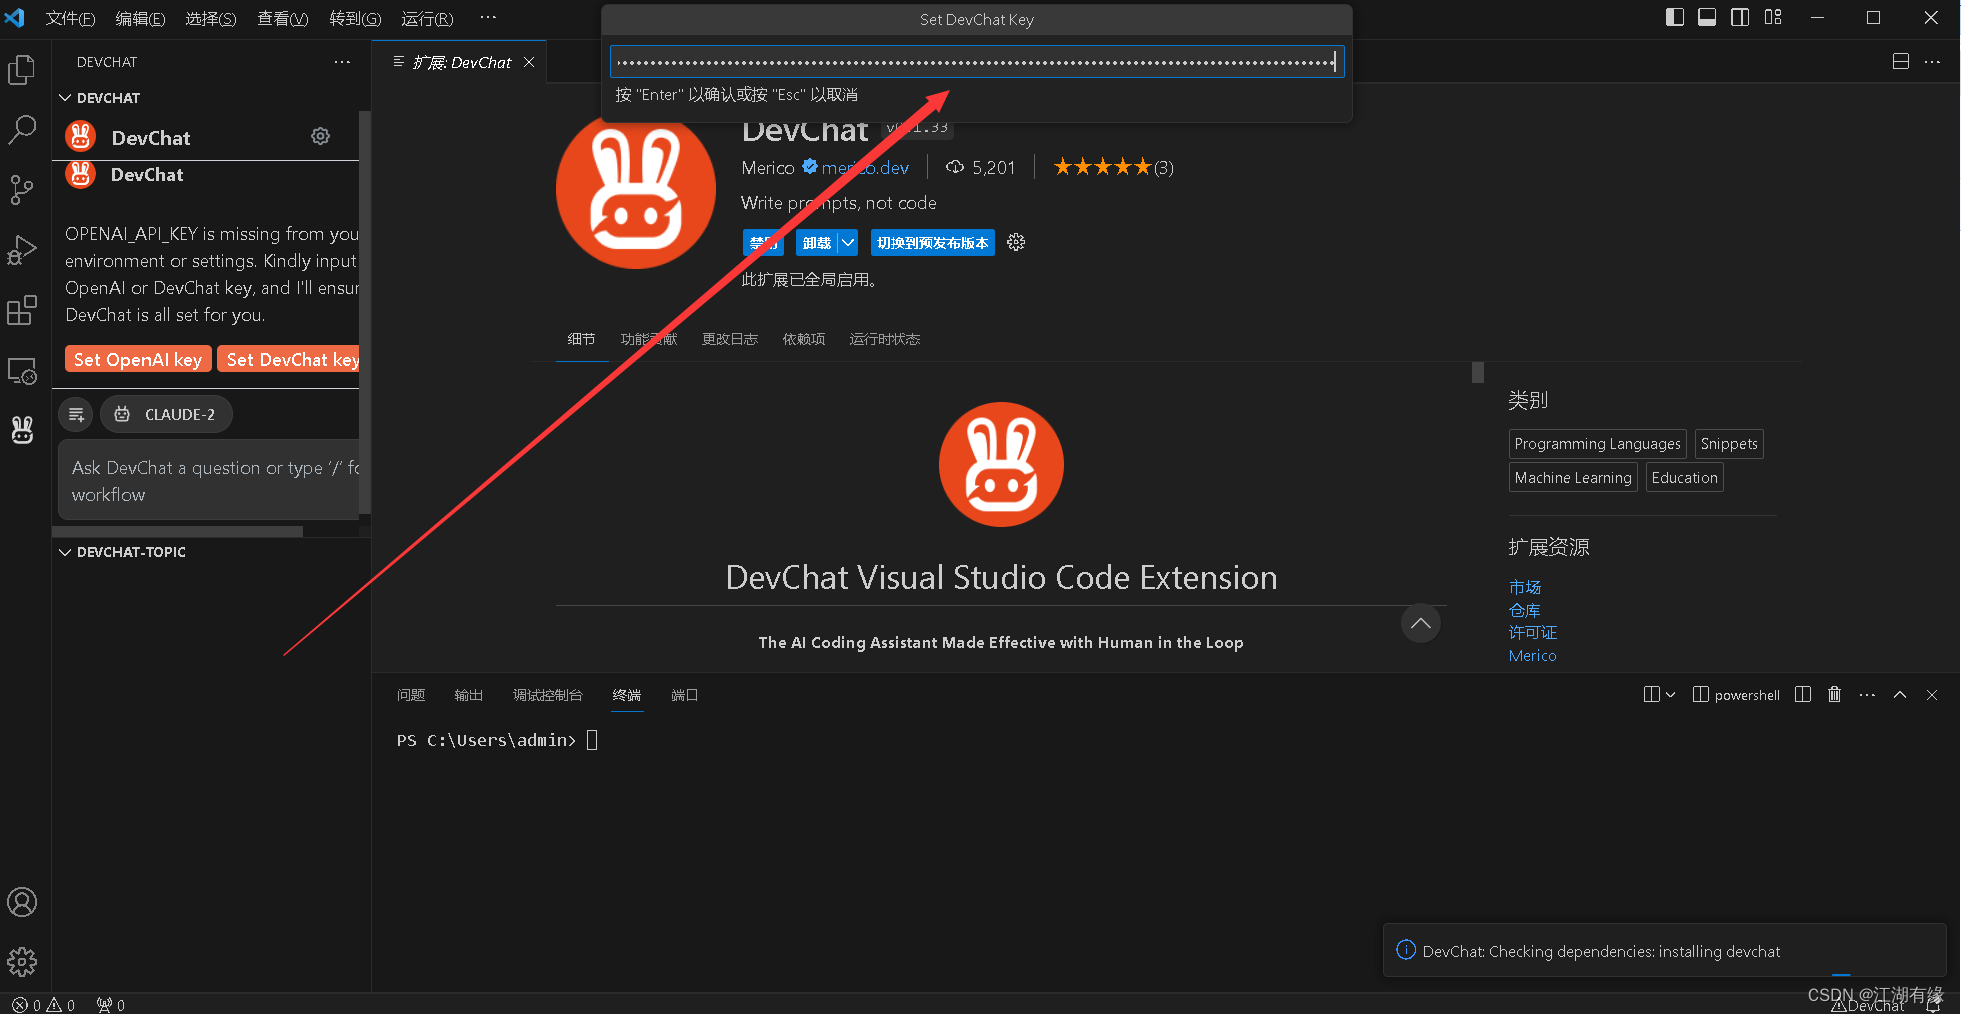Toggle the bottom panel visibility

1707,18
